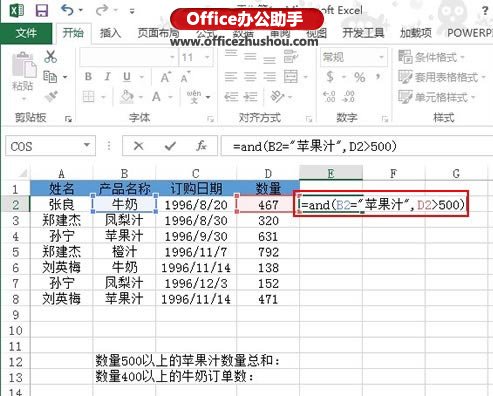This screenshot has height=396, width=493.
Task: Toggle Italic formatting
Action: pos(107,77)
